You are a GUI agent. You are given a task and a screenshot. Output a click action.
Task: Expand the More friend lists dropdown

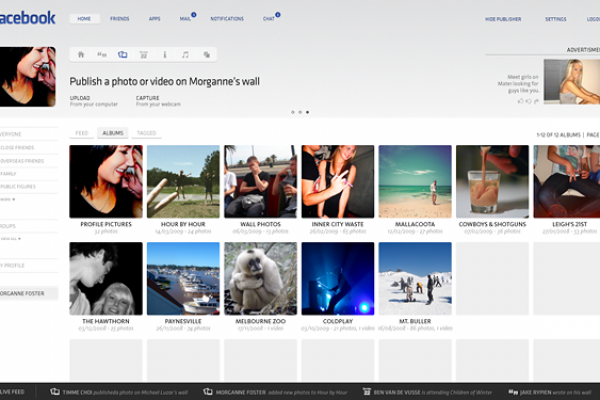pos(8,199)
